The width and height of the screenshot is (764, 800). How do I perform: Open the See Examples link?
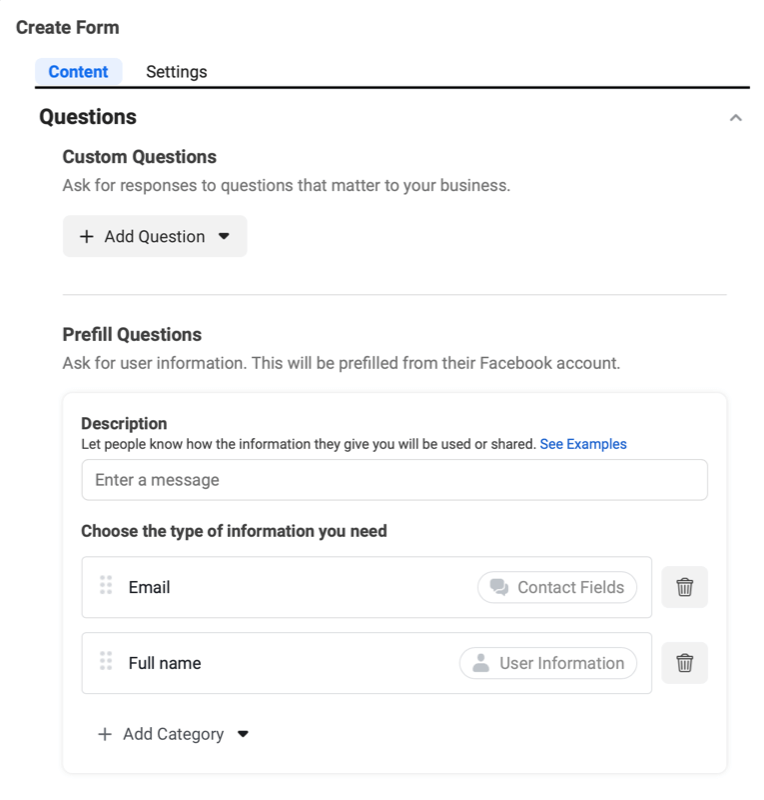tap(583, 444)
